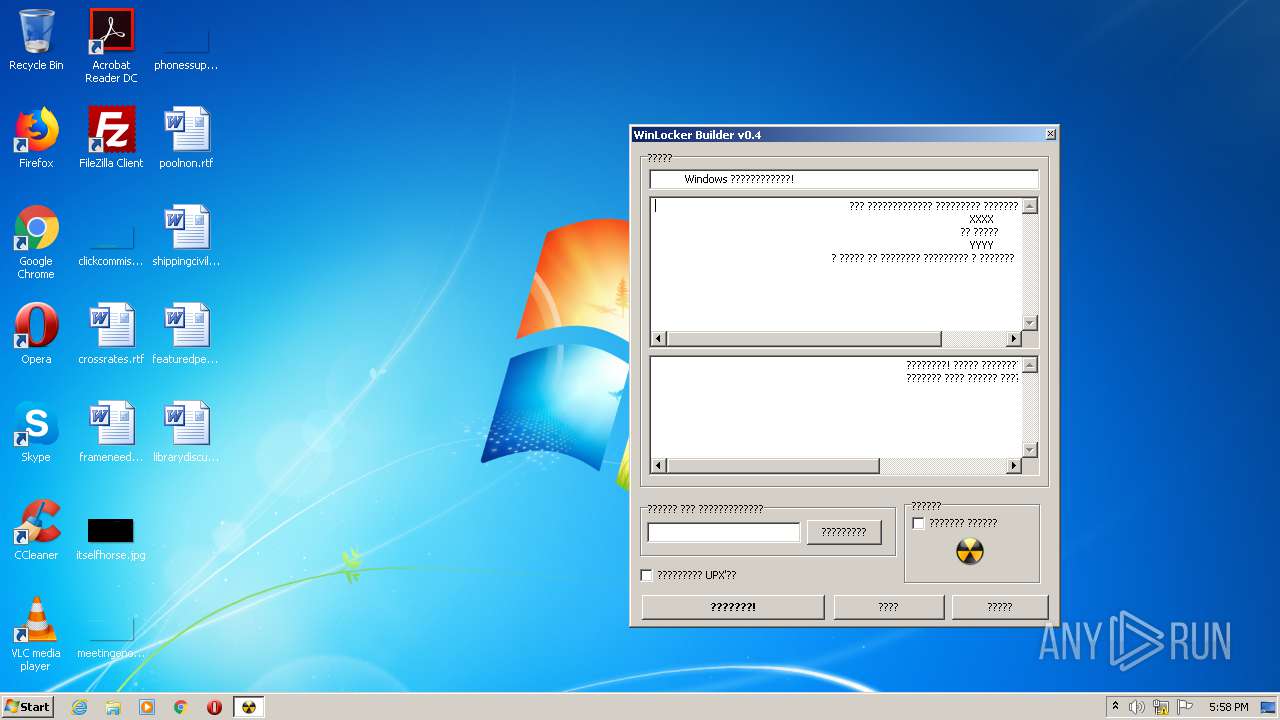Enable the UPX compression checkbox
1280x720 pixels.
click(646, 575)
